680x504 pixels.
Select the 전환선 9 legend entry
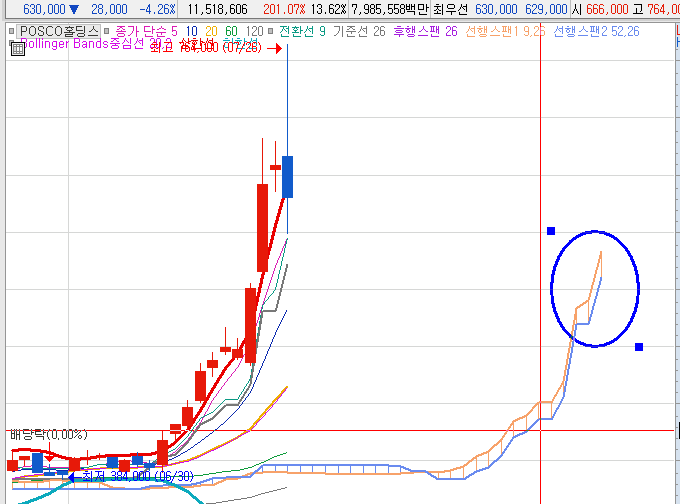pyautogui.click(x=302, y=31)
